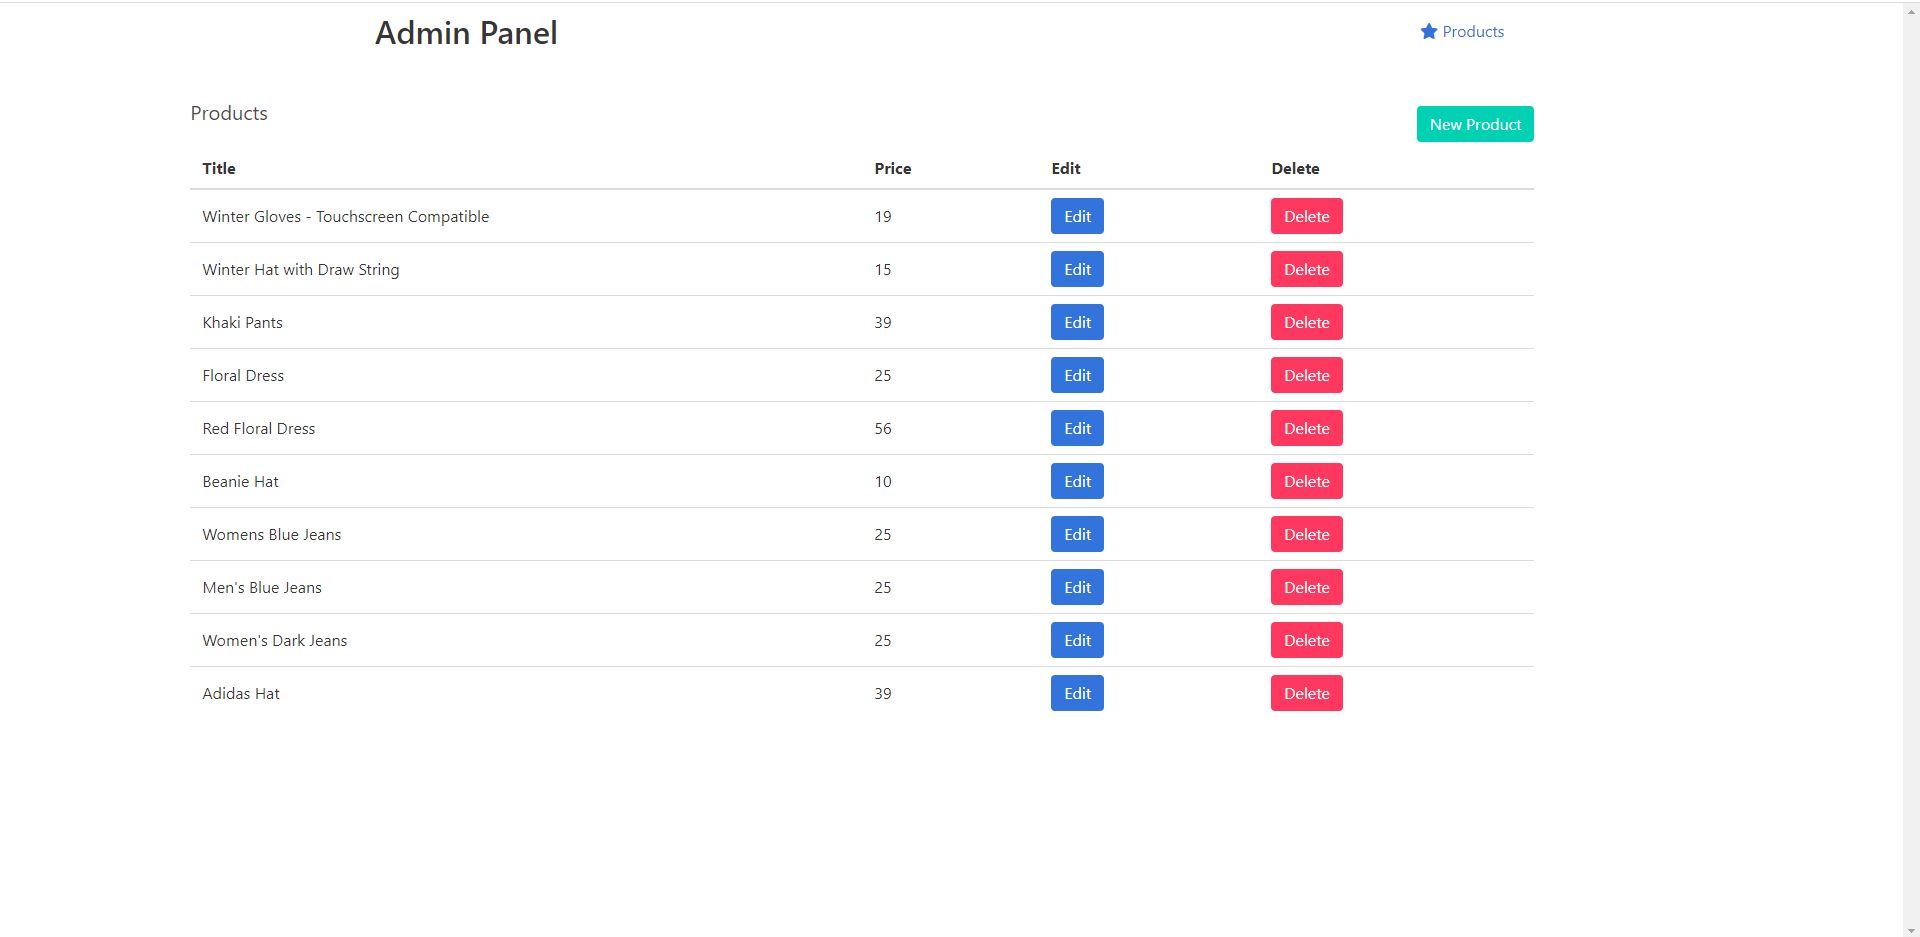This screenshot has height=937, width=1920.
Task: Click the New Product button
Action: 1474,123
